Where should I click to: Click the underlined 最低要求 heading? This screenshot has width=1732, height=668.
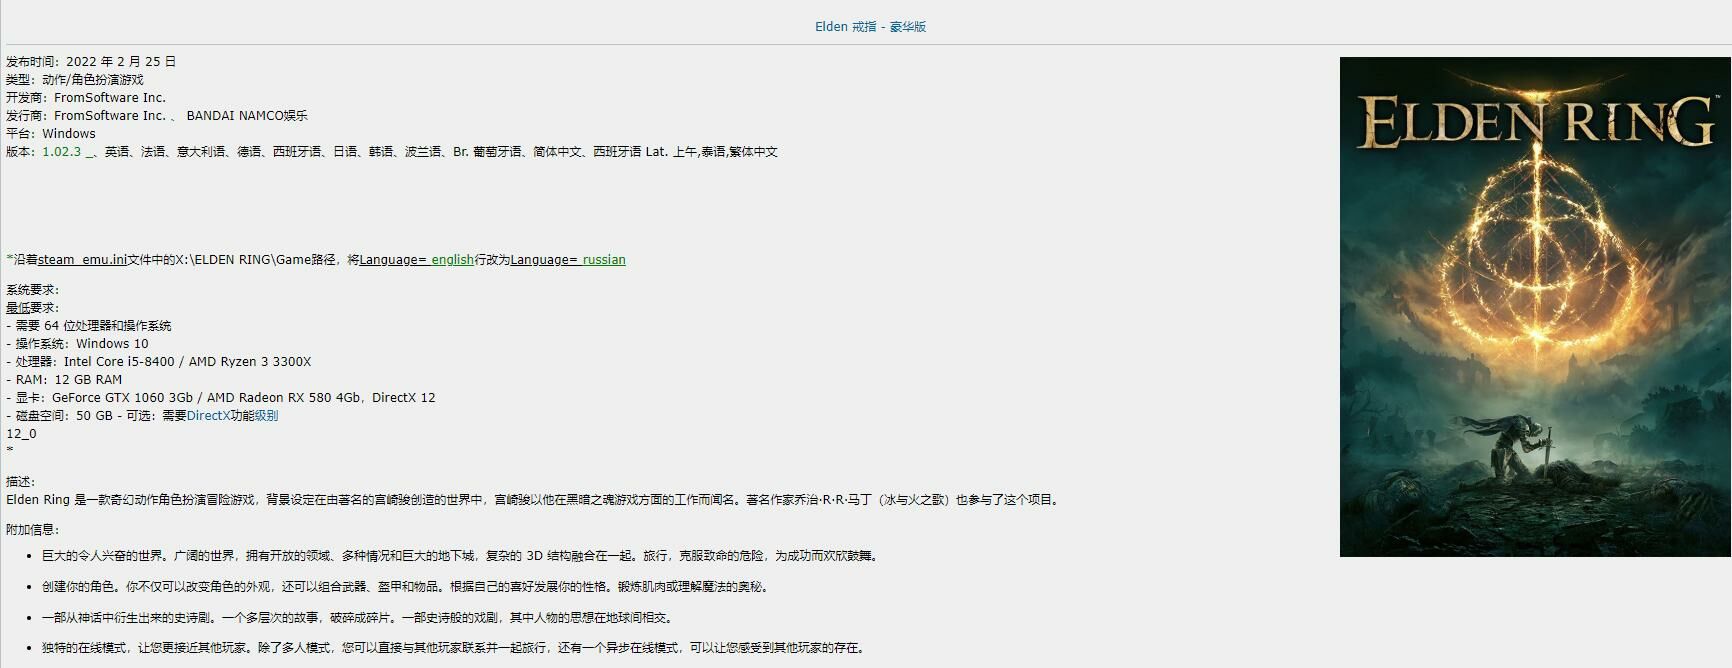coord(32,308)
